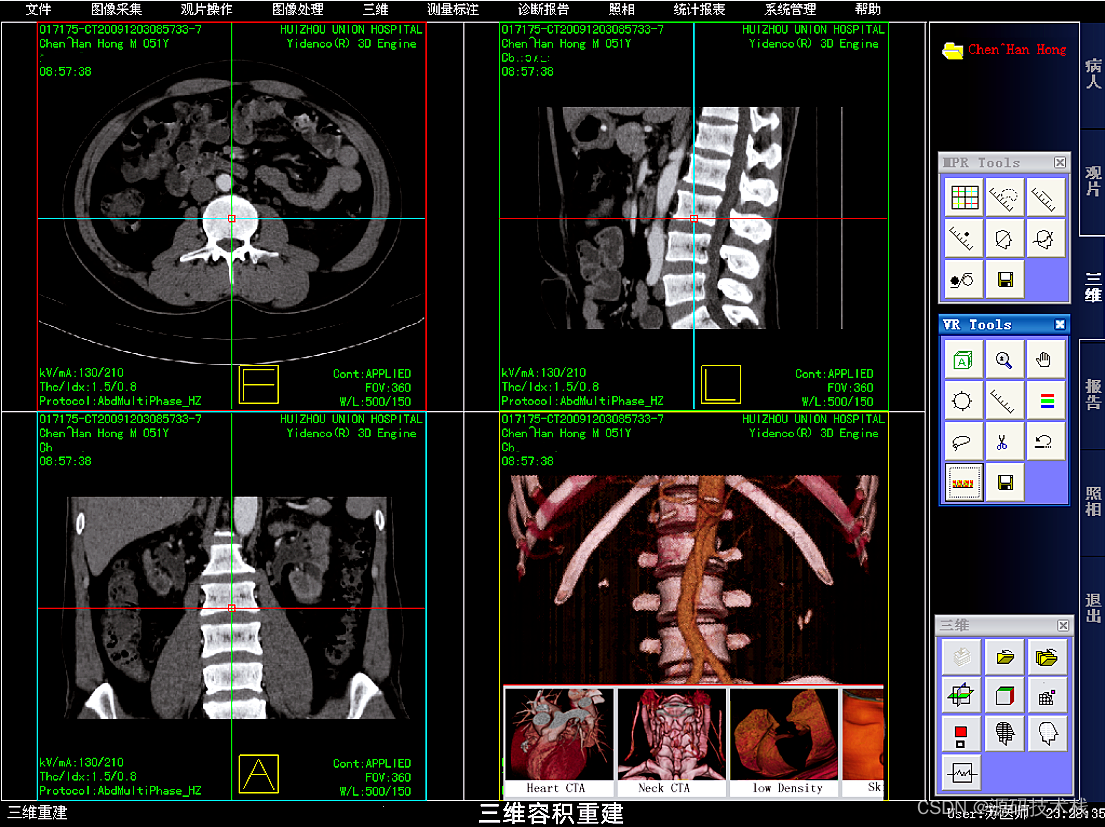Click the F orientation marker in axial view
Screen dimensions: 1105x827
[259, 385]
